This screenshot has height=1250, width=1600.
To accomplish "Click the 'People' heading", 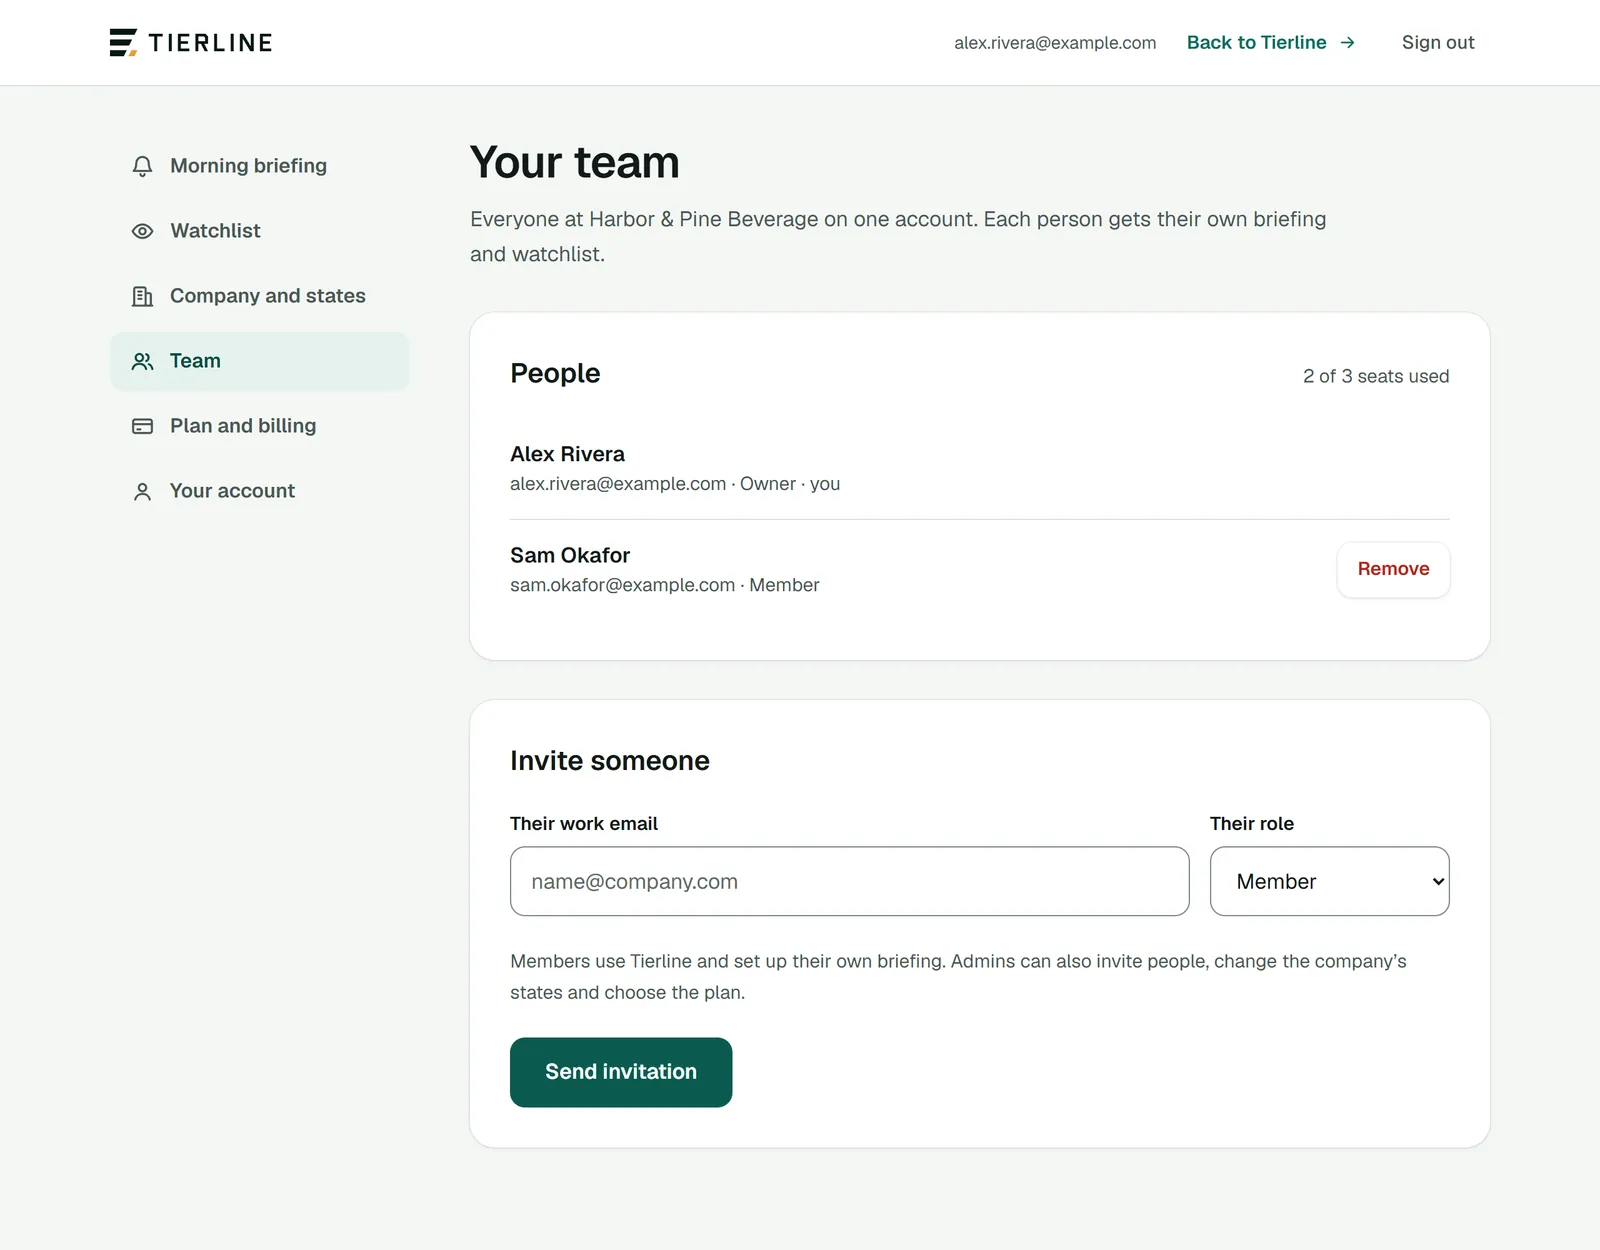I will [555, 373].
